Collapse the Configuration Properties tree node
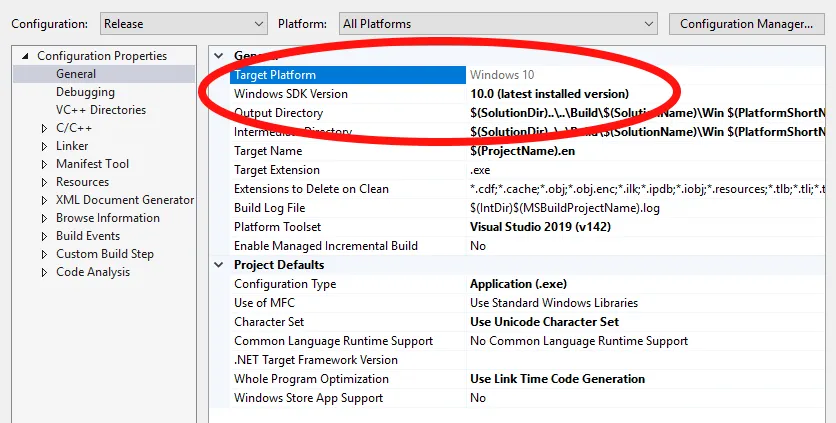Screen dimensions: 836x423 coord(25,56)
